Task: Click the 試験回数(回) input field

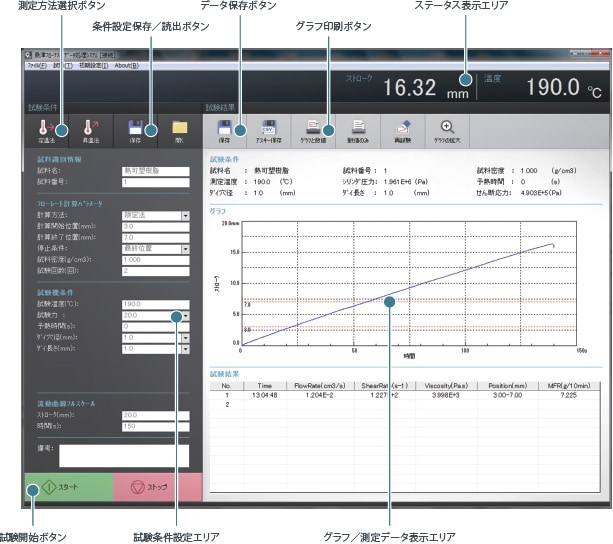Action: coord(156,271)
